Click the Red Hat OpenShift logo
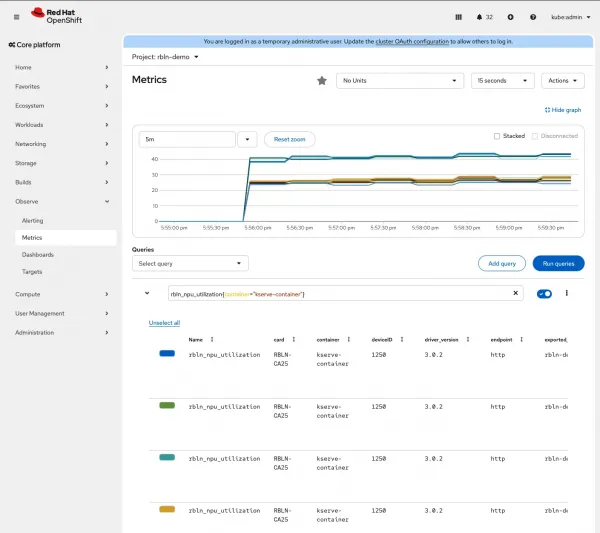This screenshot has height=533, width=600. pyautogui.click(x=57, y=16)
